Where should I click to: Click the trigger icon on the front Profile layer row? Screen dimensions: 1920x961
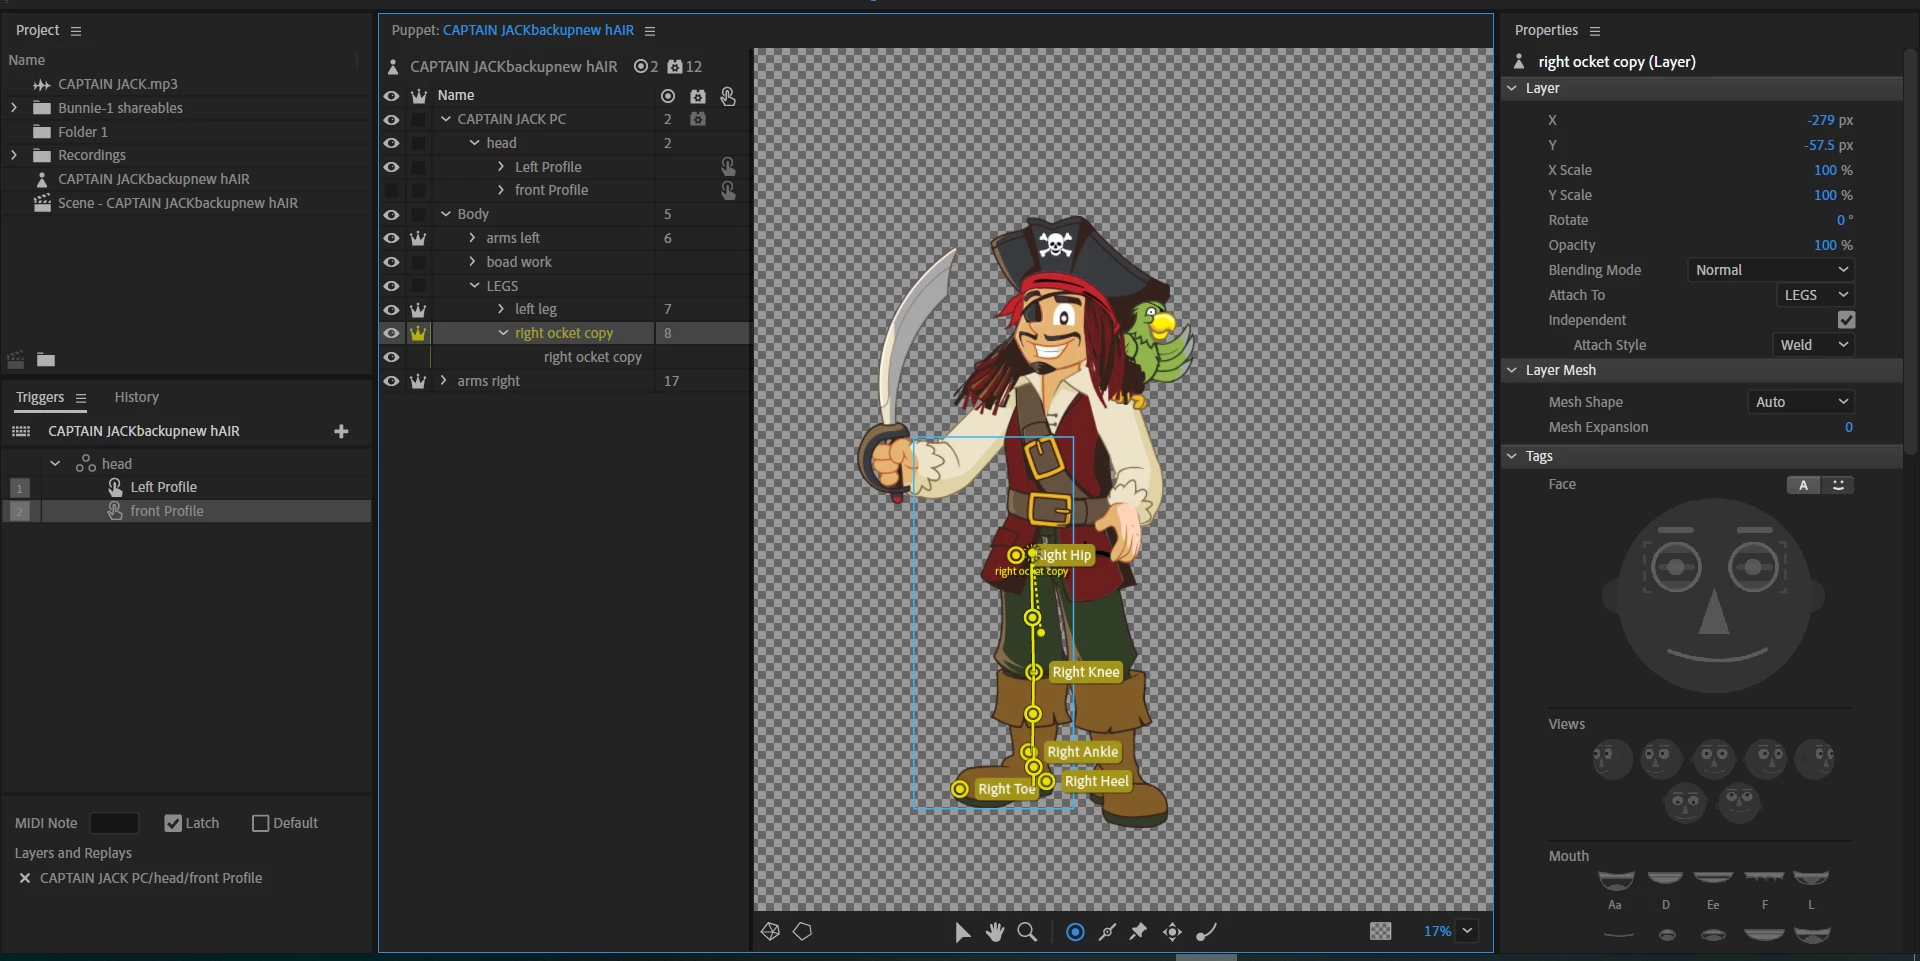[x=728, y=190]
